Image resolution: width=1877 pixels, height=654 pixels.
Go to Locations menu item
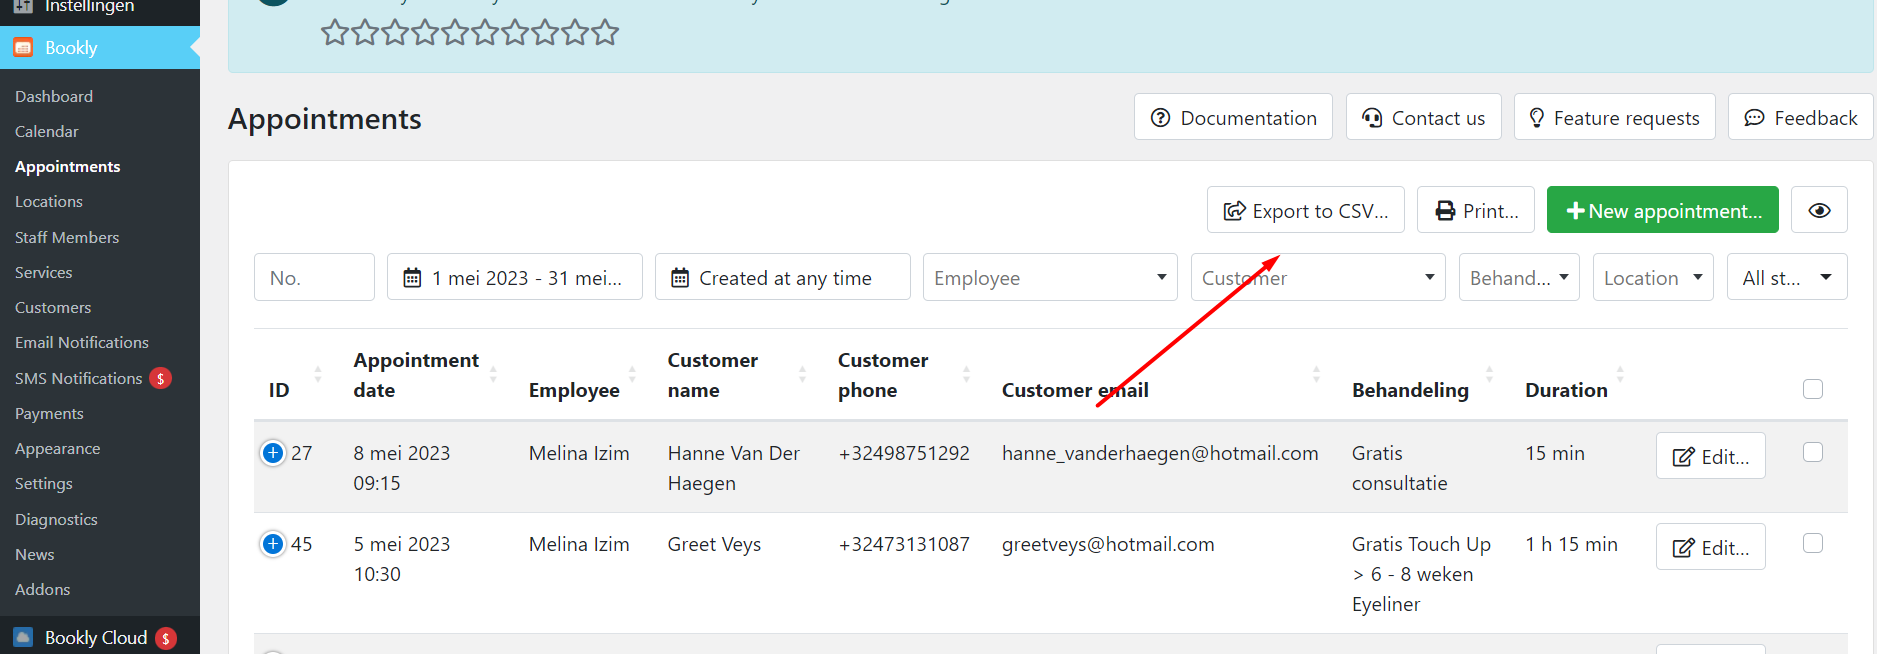tap(49, 202)
